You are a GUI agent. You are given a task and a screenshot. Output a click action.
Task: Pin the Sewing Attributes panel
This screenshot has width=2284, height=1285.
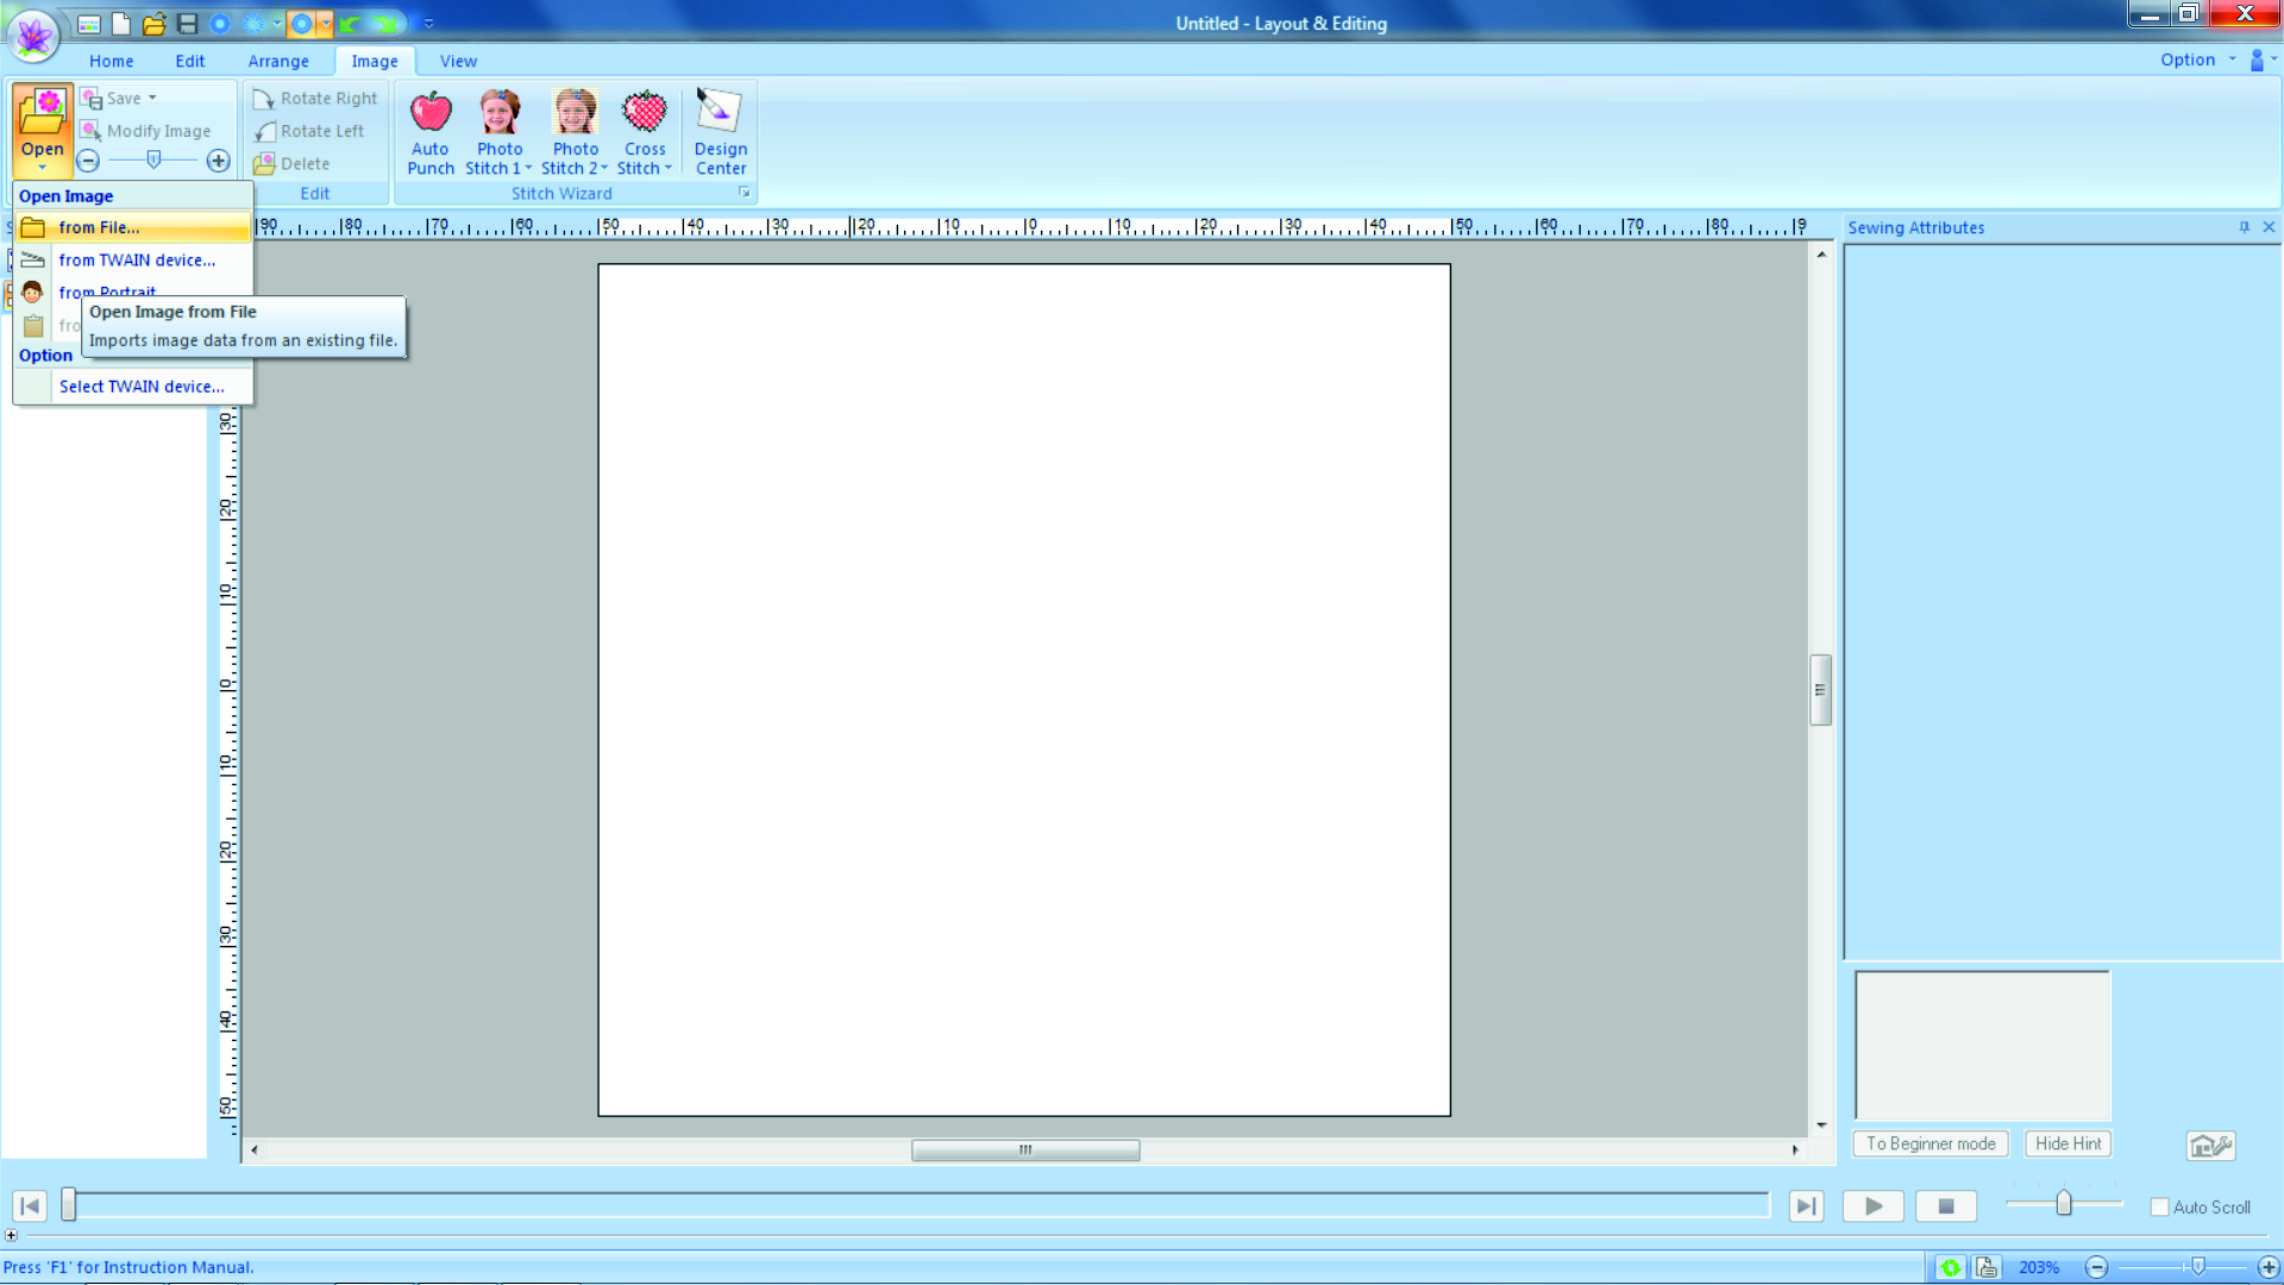click(x=2243, y=227)
